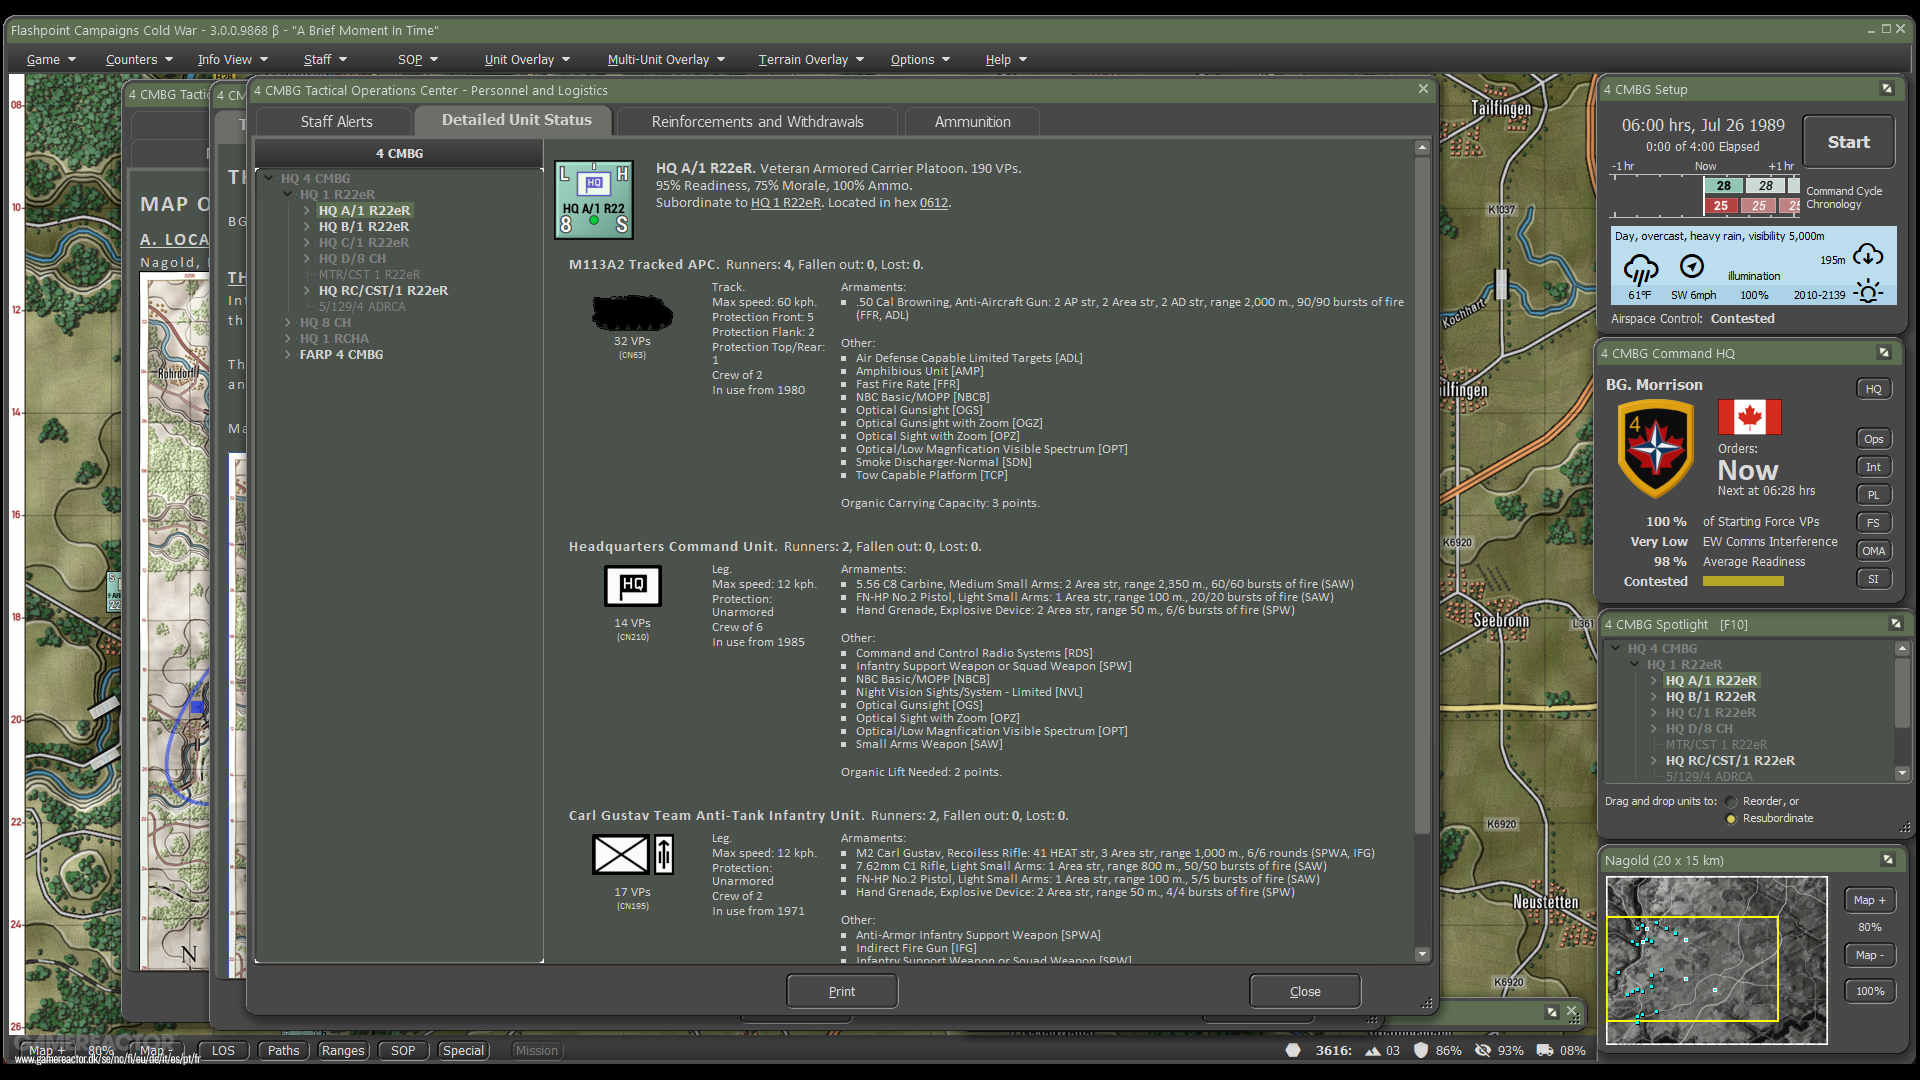Viewport: 1920px width, 1080px height.
Task: Expand HQ B/1 R22eR in unit tree
Action: (307, 227)
